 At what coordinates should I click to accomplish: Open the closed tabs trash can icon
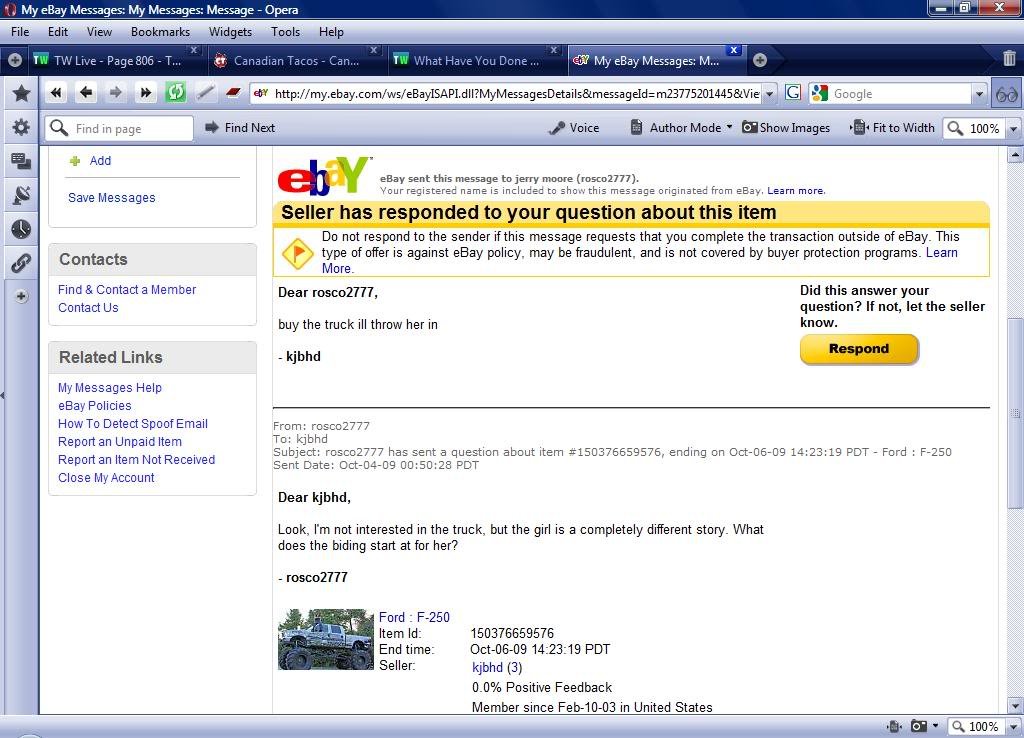1010,58
